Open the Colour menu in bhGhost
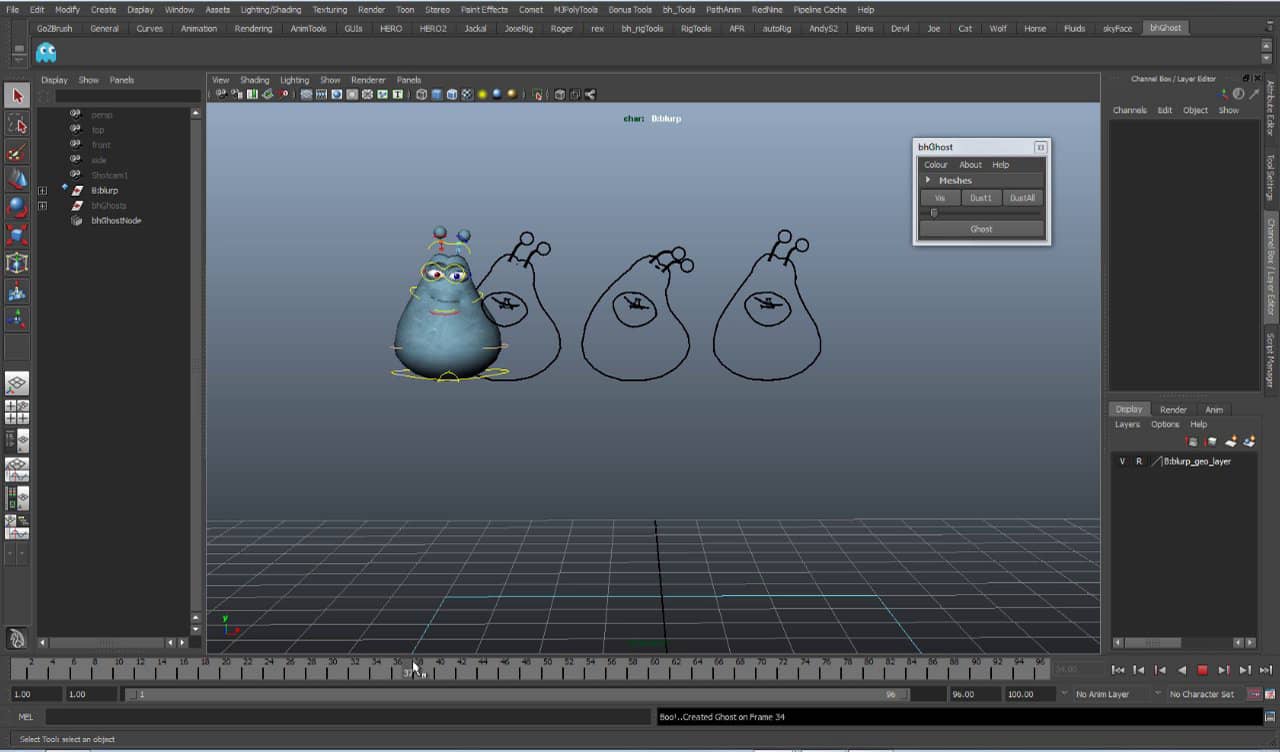Viewport: 1280px width, 752px height. click(x=936, y=165)
